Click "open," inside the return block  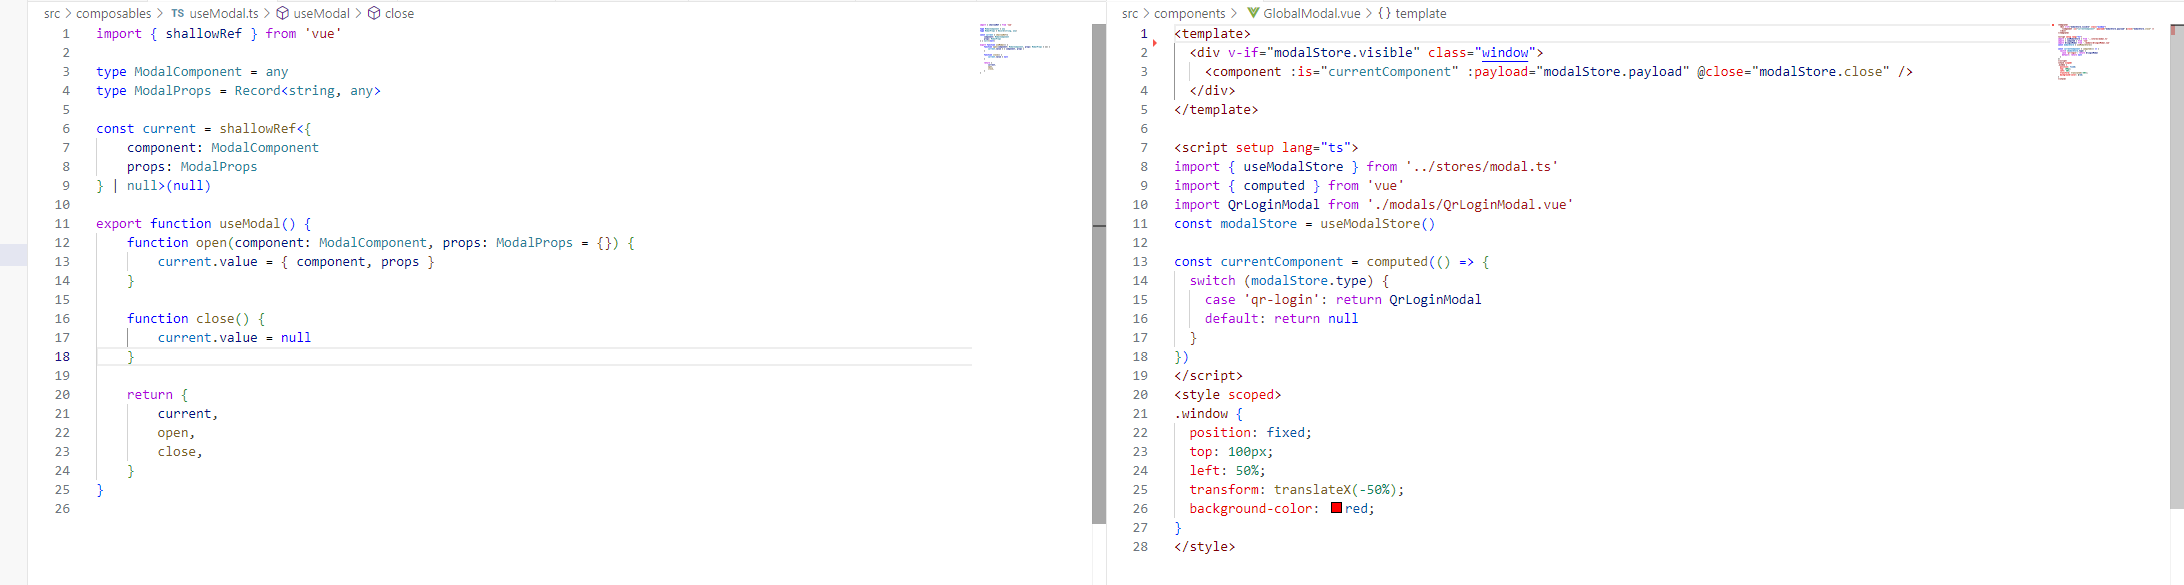[x=176, y=432]
